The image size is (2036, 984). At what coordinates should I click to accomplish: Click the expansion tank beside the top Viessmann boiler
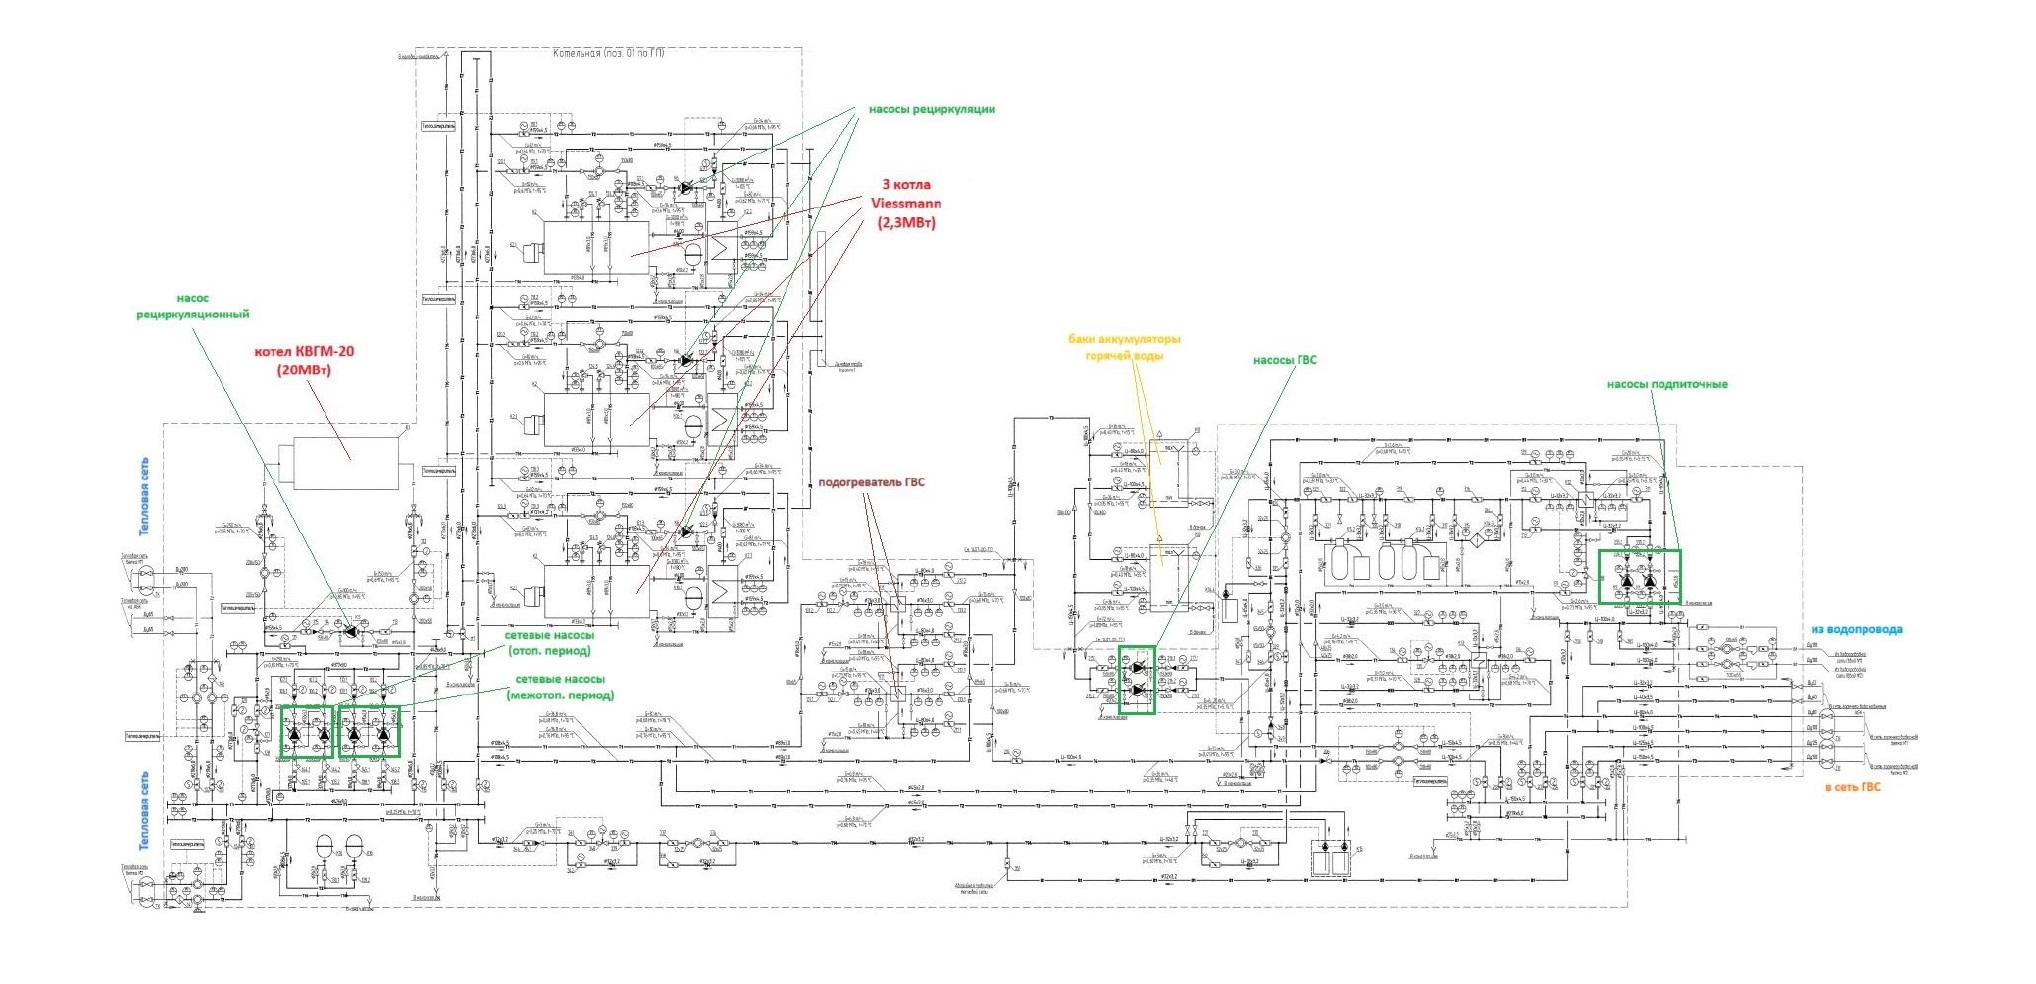pos(694,252)
